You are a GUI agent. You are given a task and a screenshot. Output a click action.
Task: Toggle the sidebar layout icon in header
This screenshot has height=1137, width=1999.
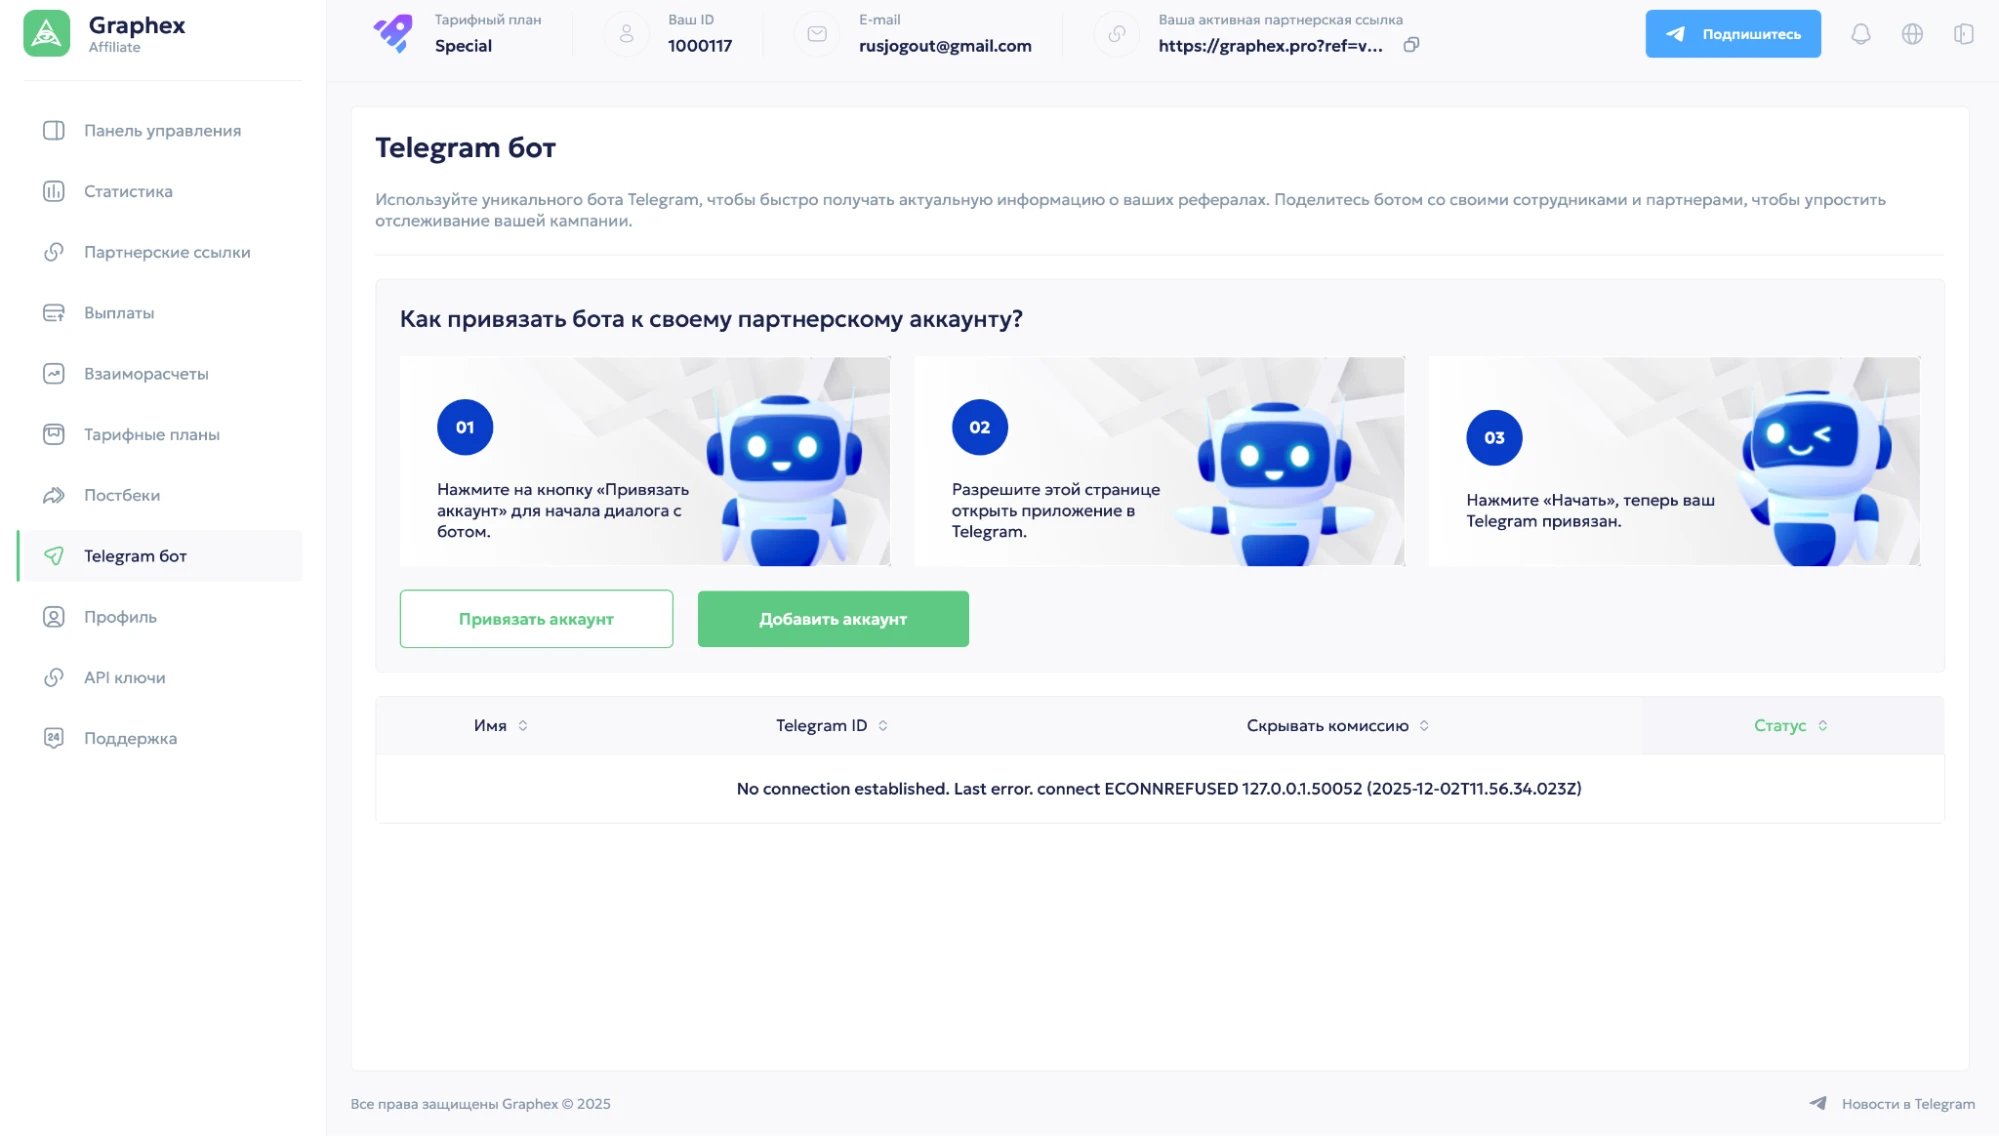(1964, 34)
